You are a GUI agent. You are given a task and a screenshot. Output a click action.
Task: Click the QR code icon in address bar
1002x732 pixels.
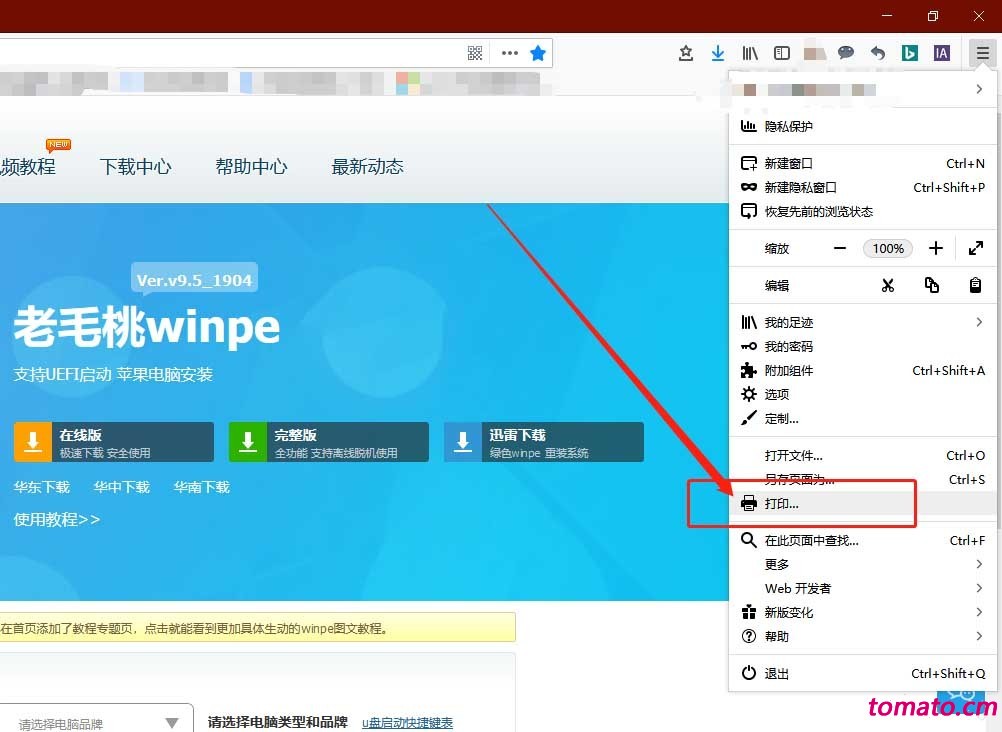[x=475, y=53]
